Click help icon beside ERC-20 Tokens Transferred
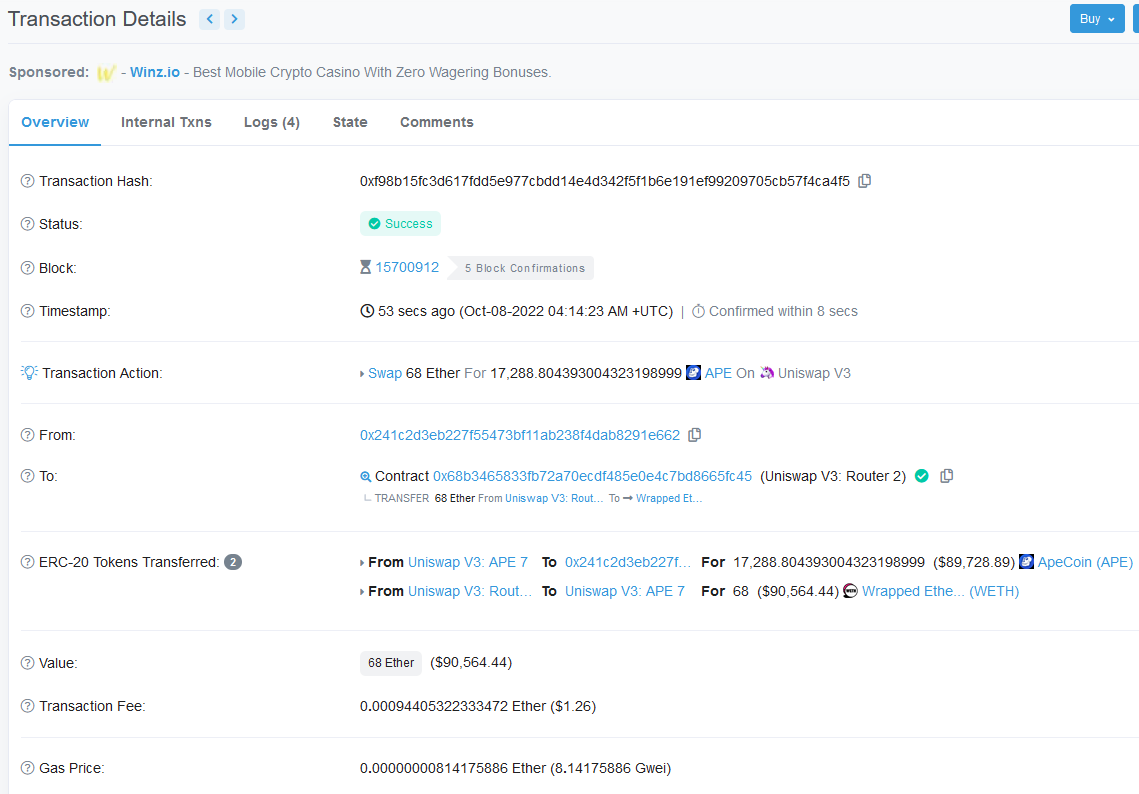 coord(28,562)
